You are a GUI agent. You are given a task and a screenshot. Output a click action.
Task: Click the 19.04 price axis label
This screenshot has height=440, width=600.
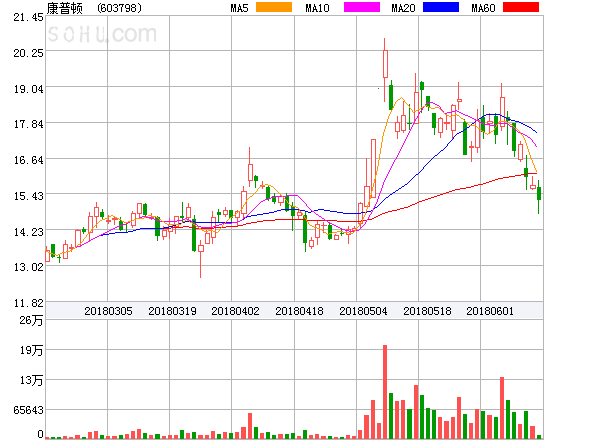click(x=28, y=89)
